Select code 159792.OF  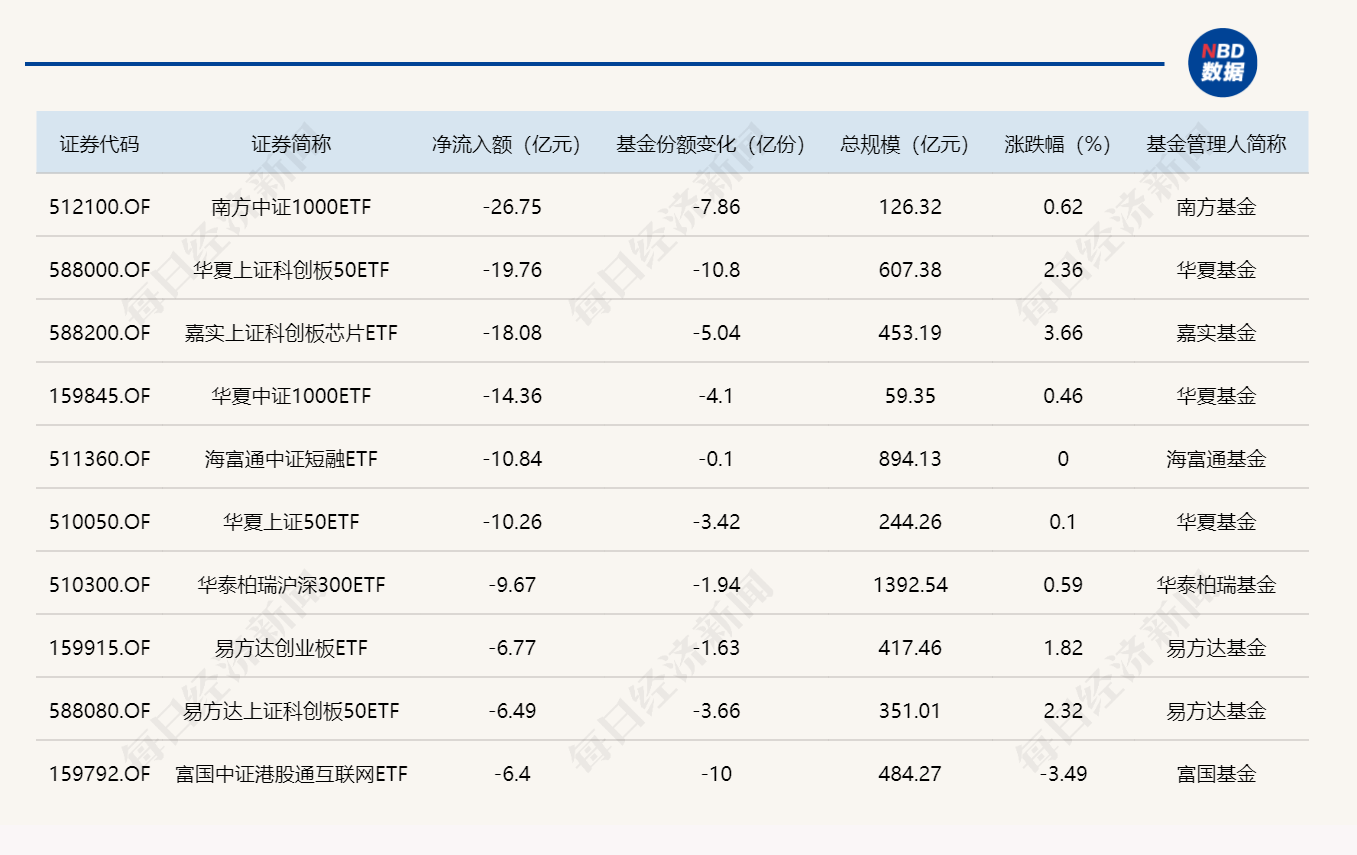click(99, 774)
